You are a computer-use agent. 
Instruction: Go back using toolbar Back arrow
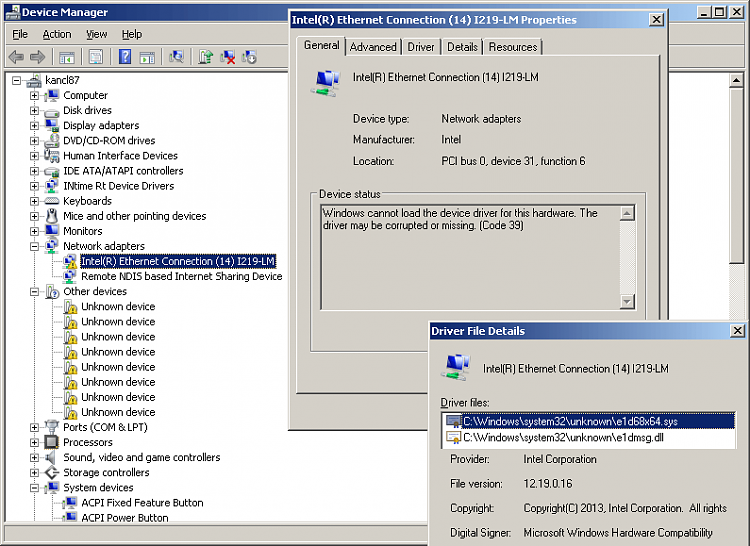[16, 57]
